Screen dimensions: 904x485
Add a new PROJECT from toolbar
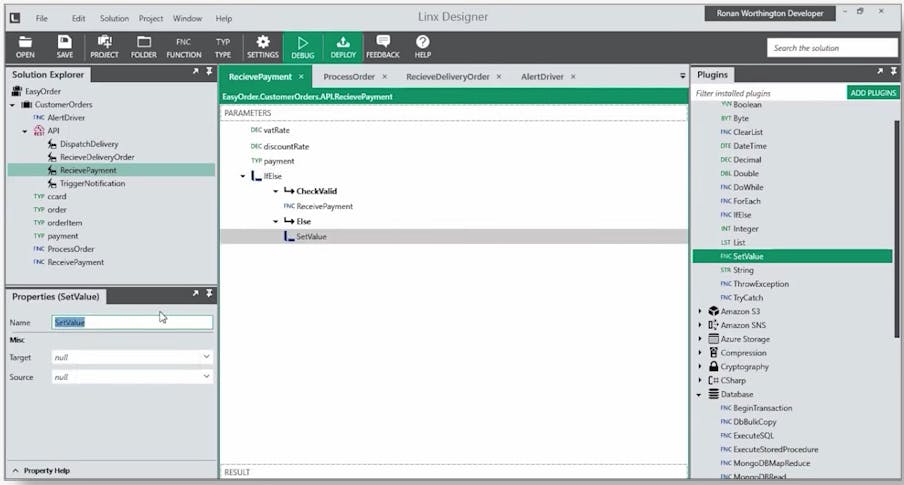(104, 47)
